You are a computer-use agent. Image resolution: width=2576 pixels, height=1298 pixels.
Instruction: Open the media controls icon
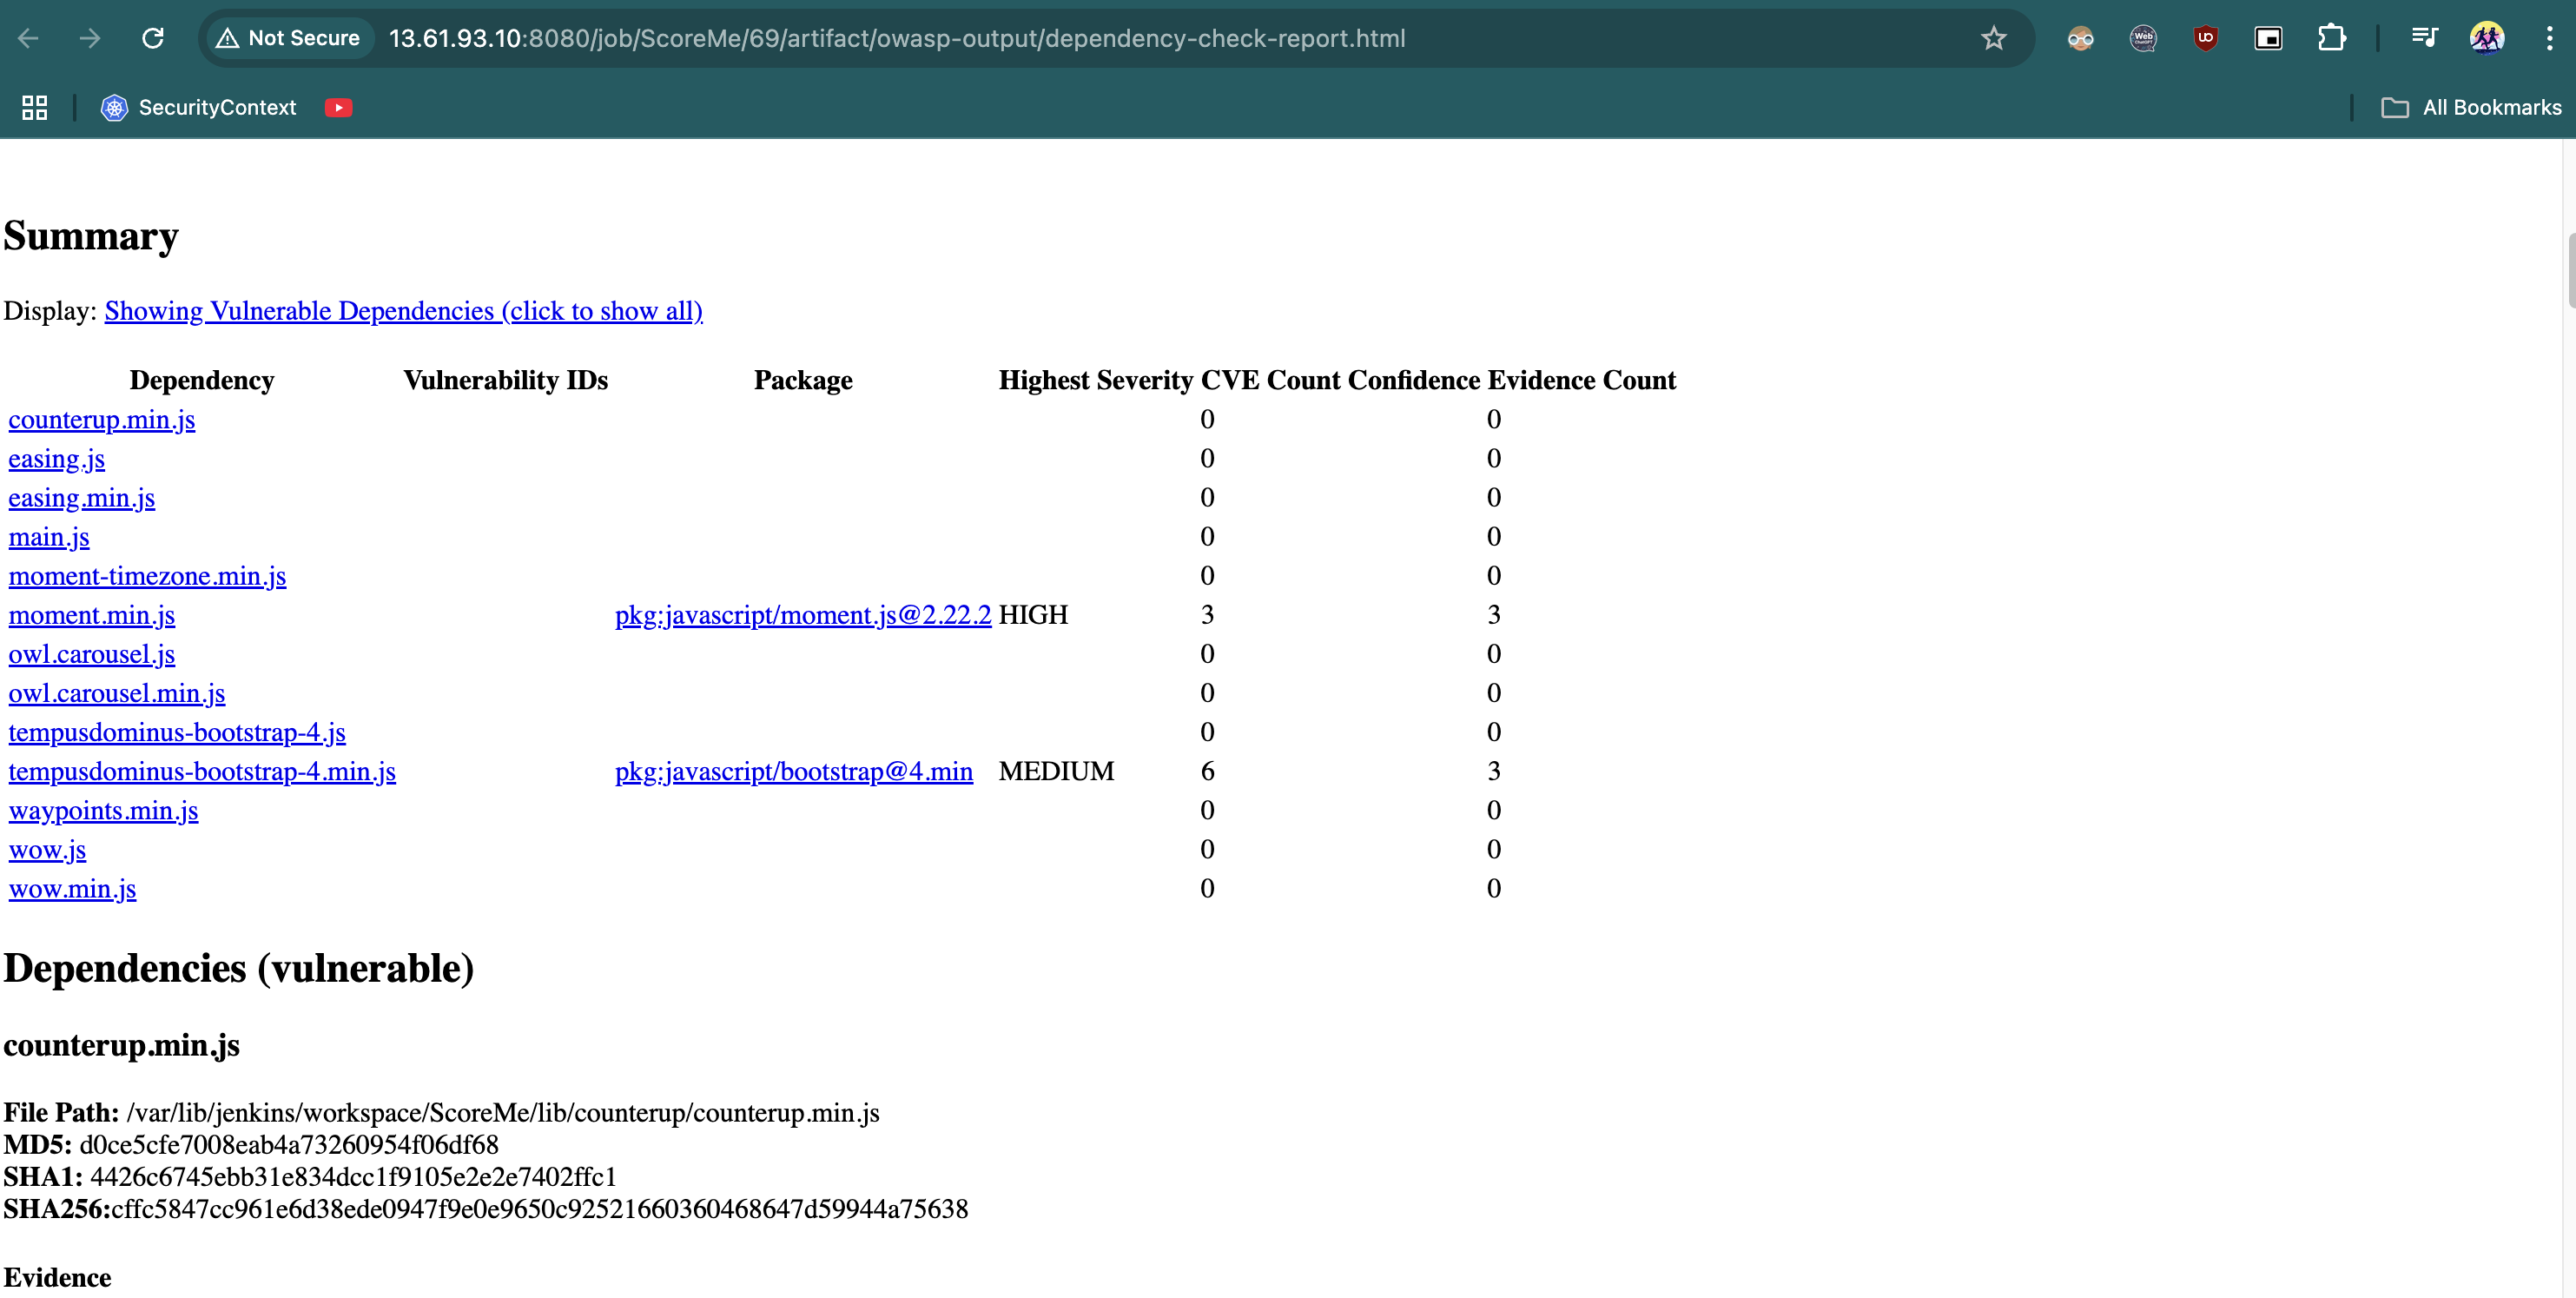point(2424,38)
